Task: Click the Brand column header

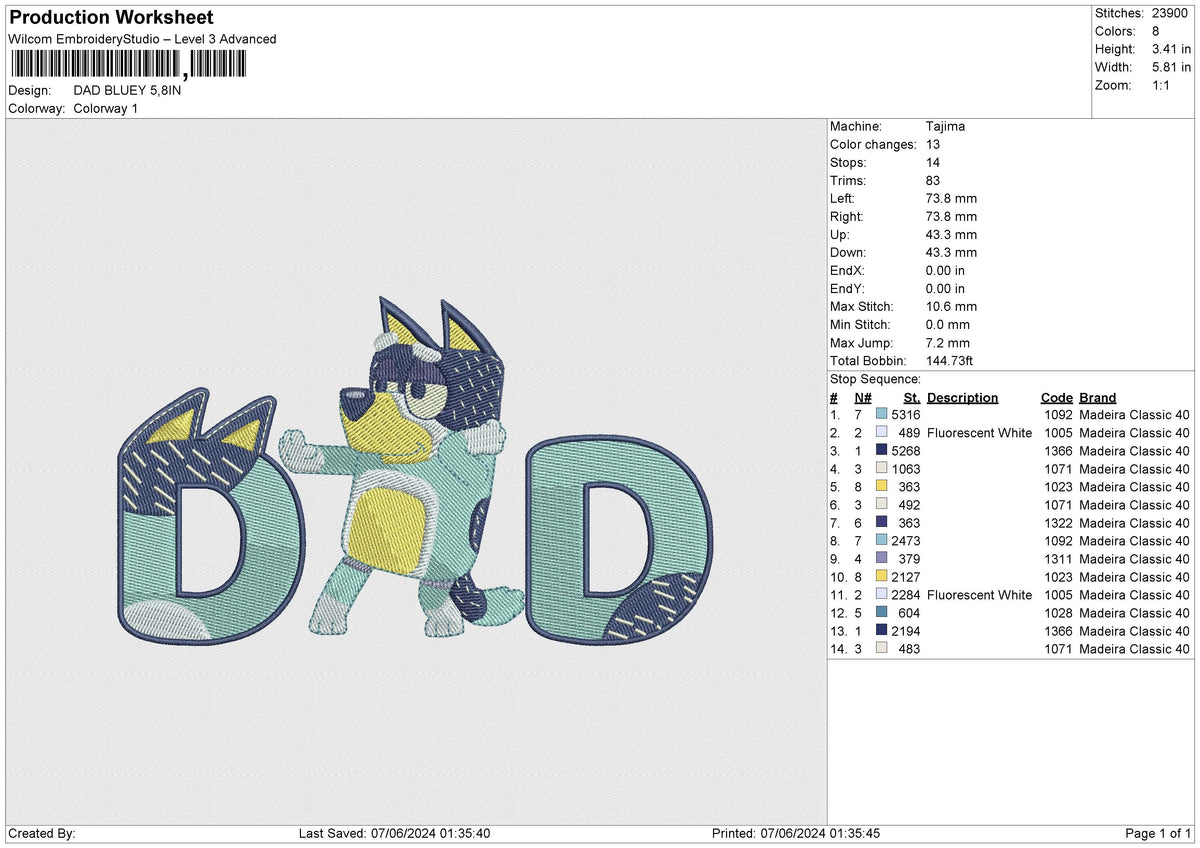Action: coord(1098,398)
